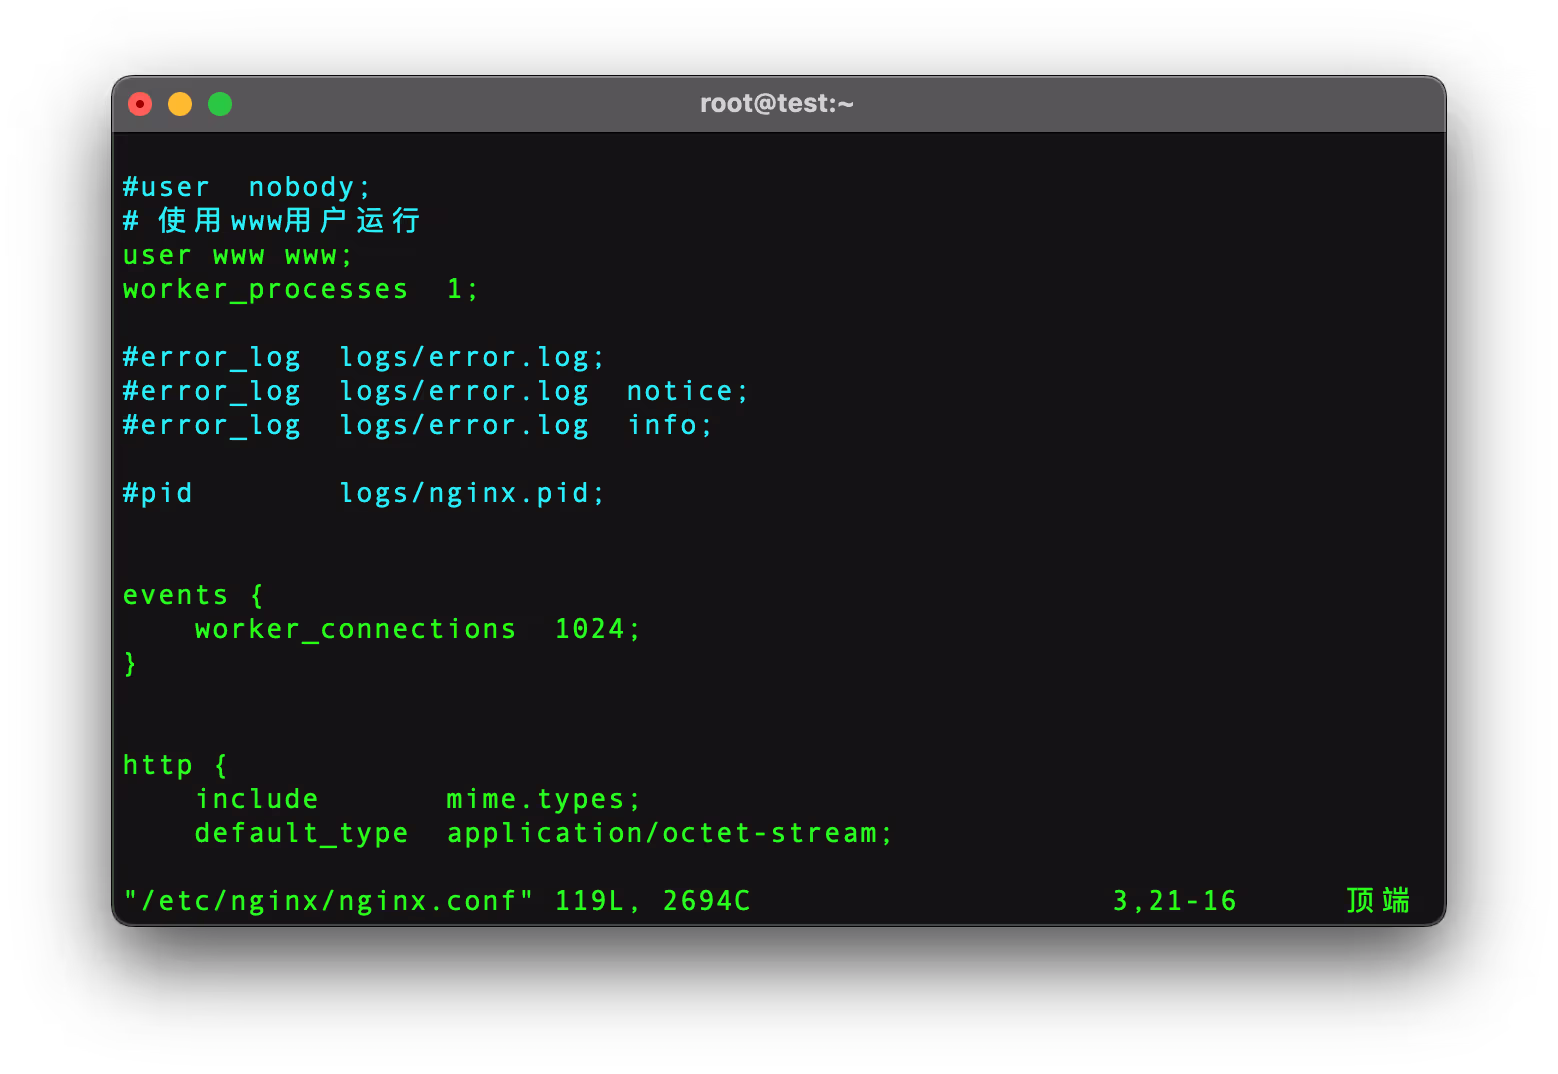Maximize the terminal with the green button

(220, 104)
